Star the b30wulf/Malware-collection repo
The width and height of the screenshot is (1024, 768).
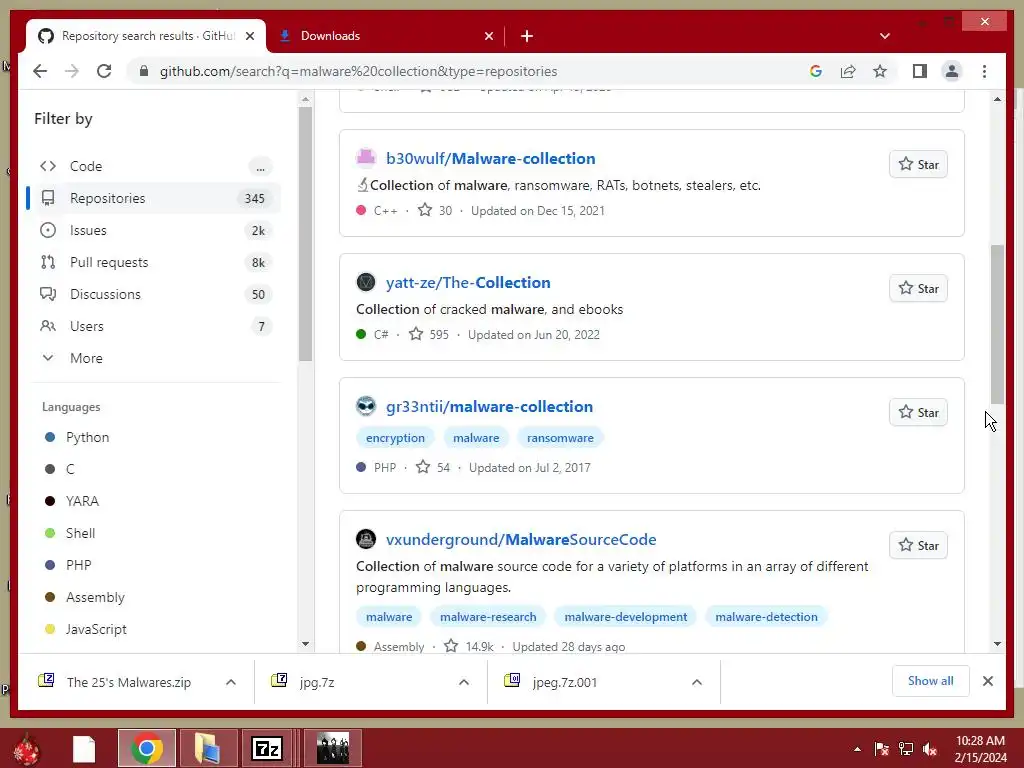pyautogui.click(x=918, y=165)
